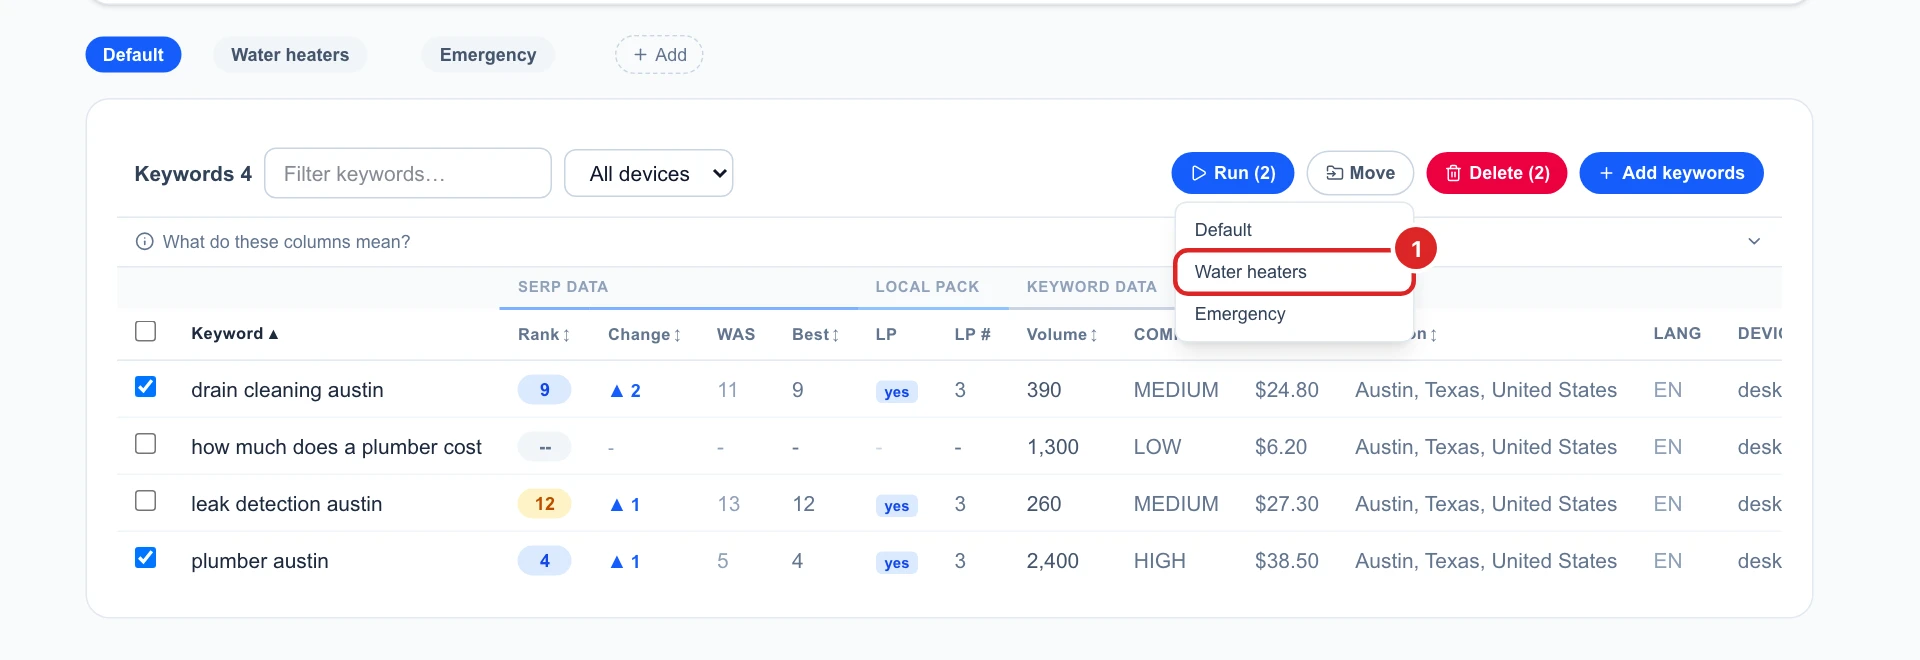Click the Add keywords button
This screenshot has width=1920, height=660.
click(x=1671, y=173)
